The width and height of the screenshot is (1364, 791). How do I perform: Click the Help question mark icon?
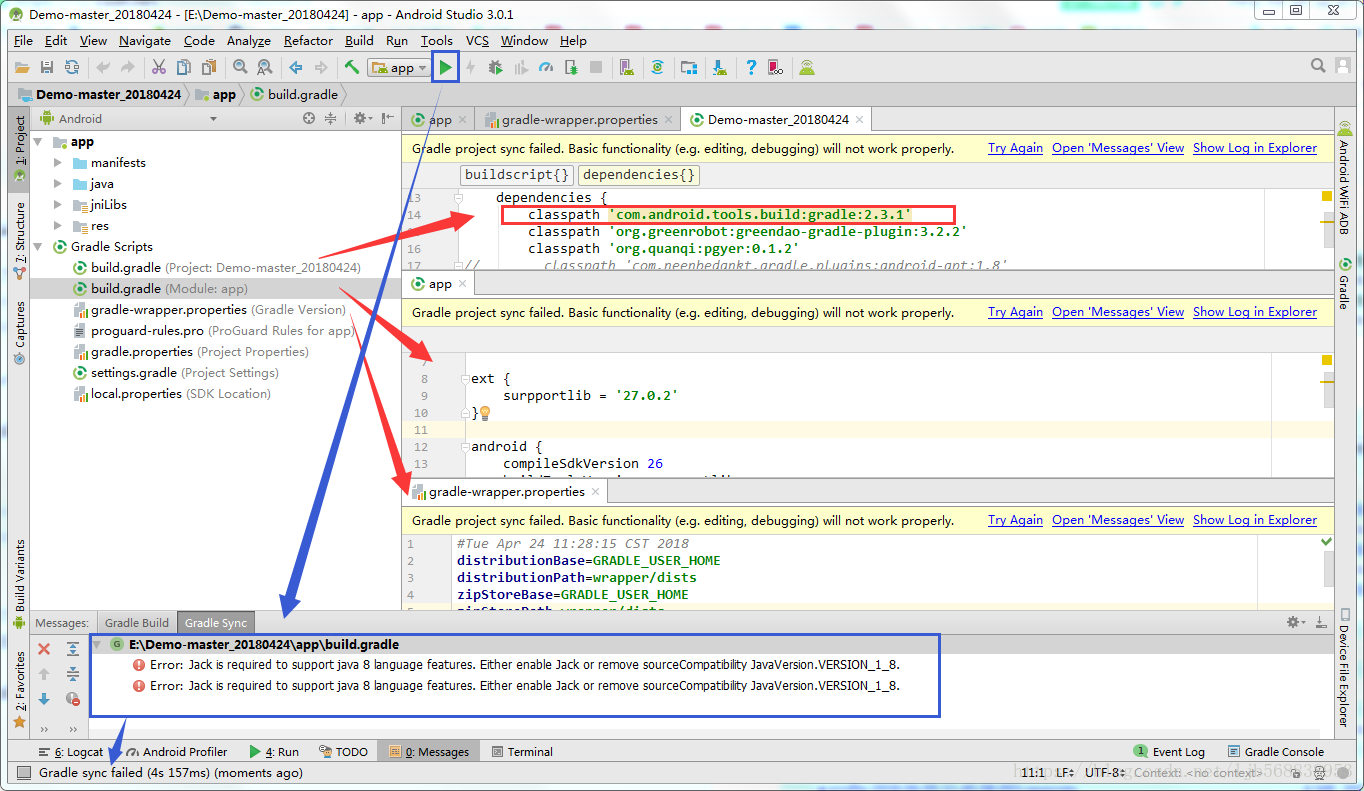(751, 67)
